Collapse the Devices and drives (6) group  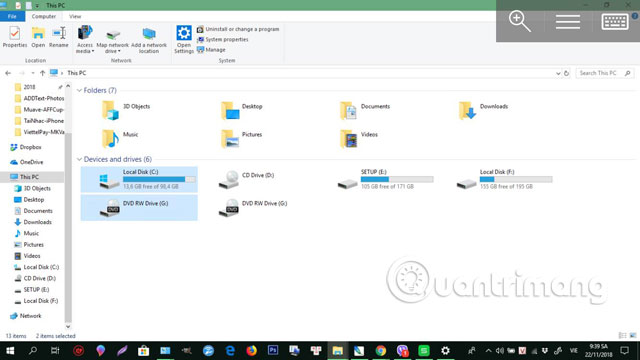[x=79, y=159]
